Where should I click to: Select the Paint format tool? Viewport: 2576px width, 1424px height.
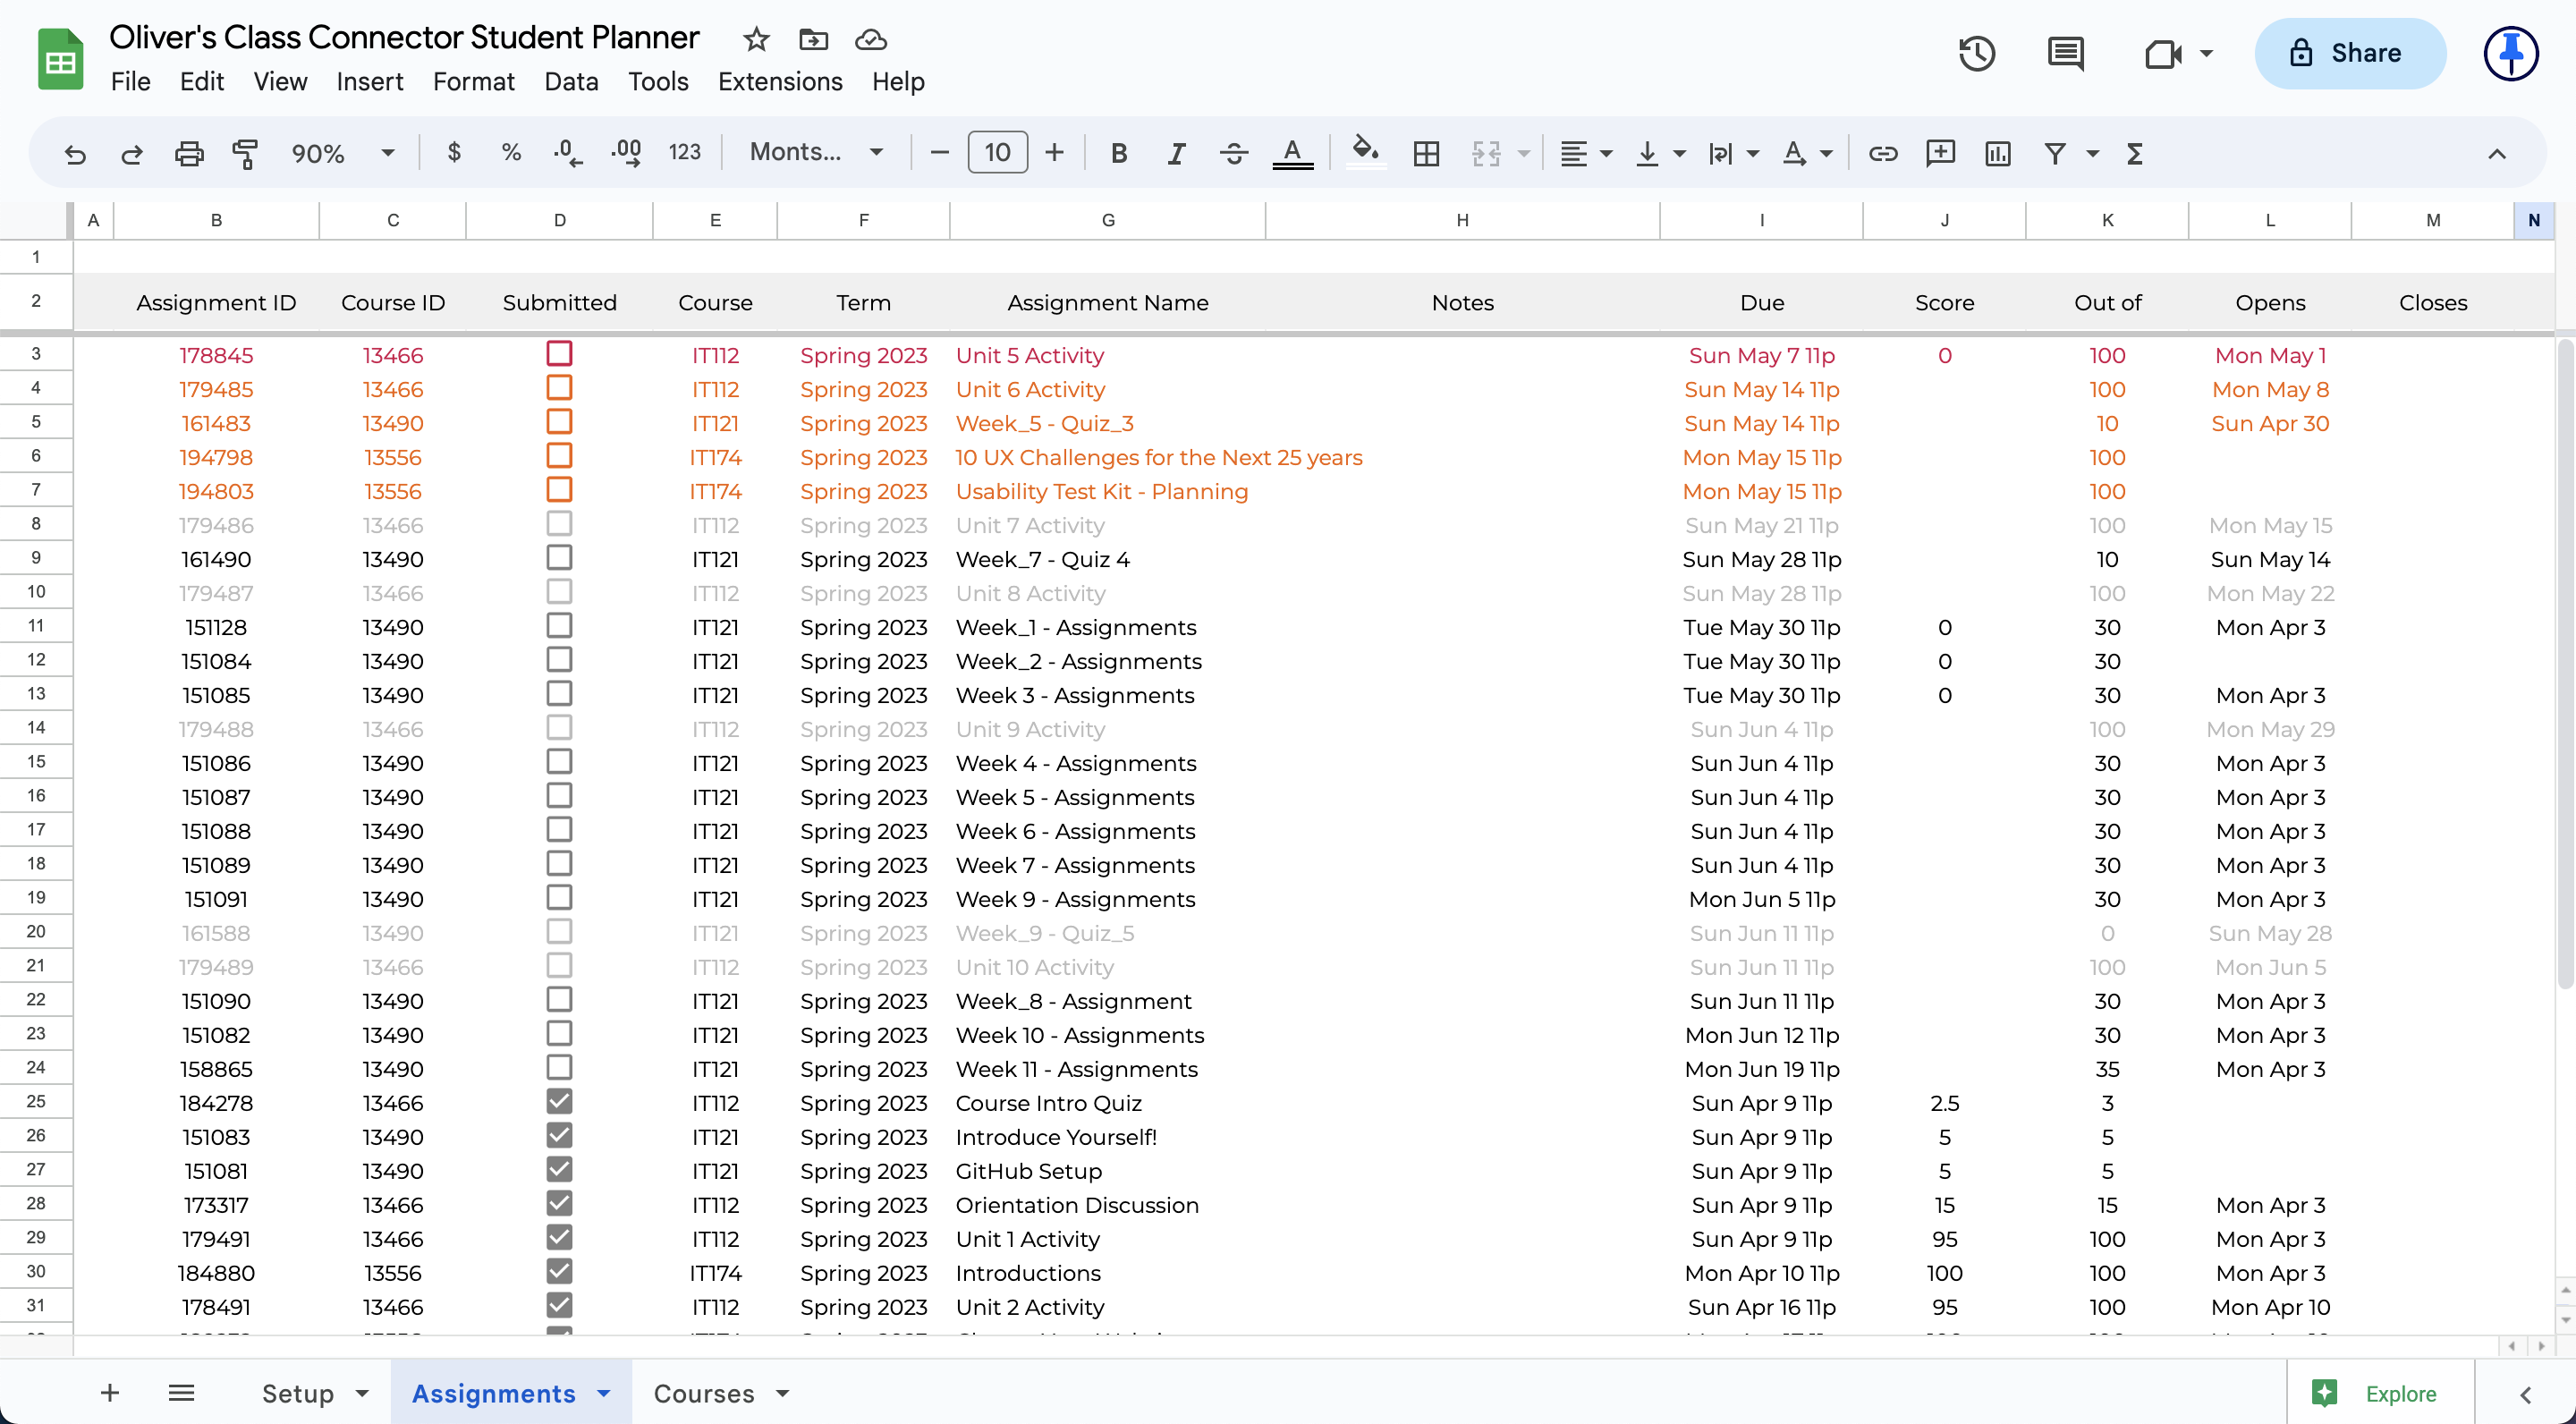pos(245,153)
